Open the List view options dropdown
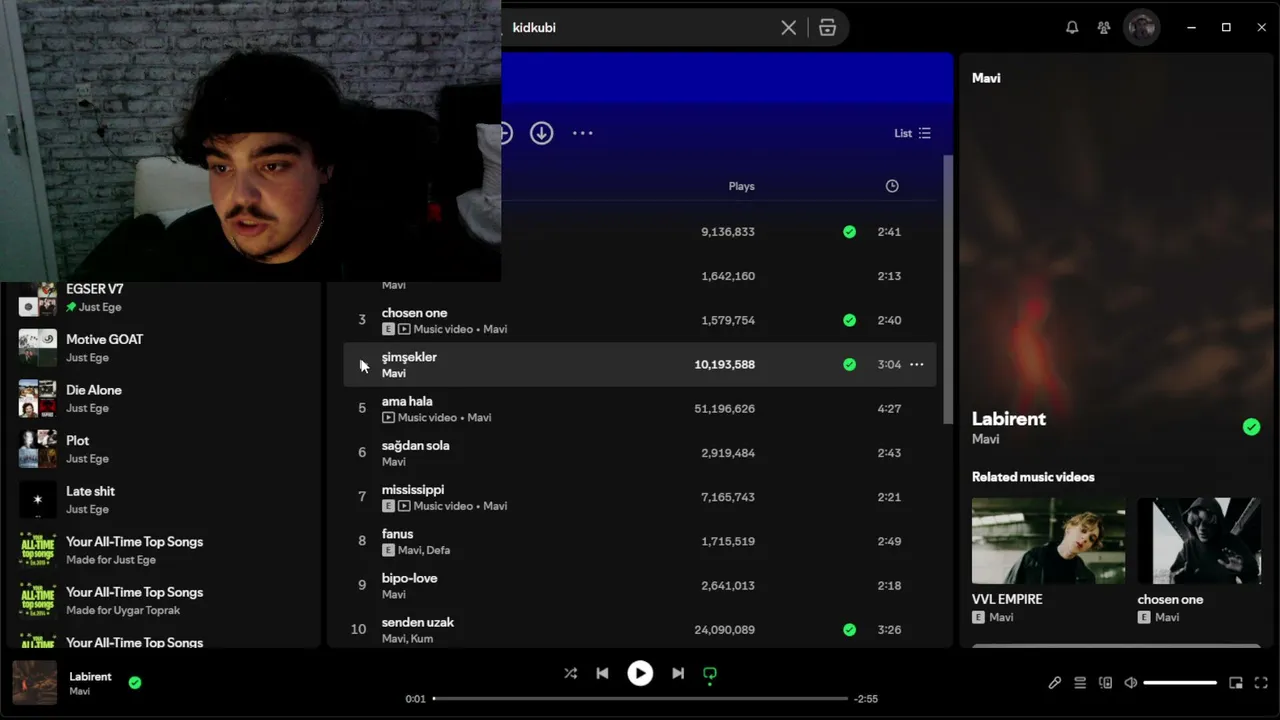This screenshot has height=720, width=1280. pyautogui.click(x=912, y=133)
